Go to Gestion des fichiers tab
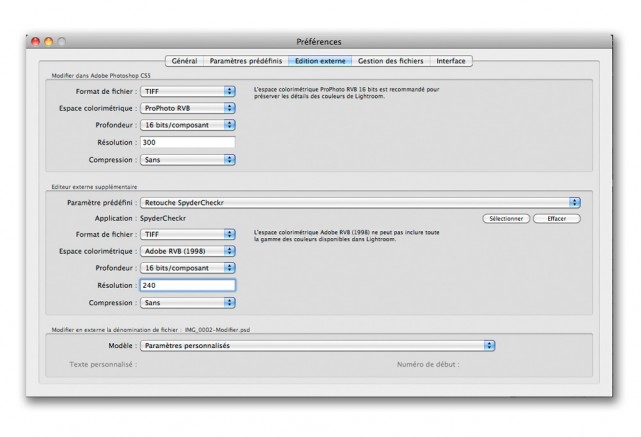Screen dimensions: 641x437 [x=390, y=61]
